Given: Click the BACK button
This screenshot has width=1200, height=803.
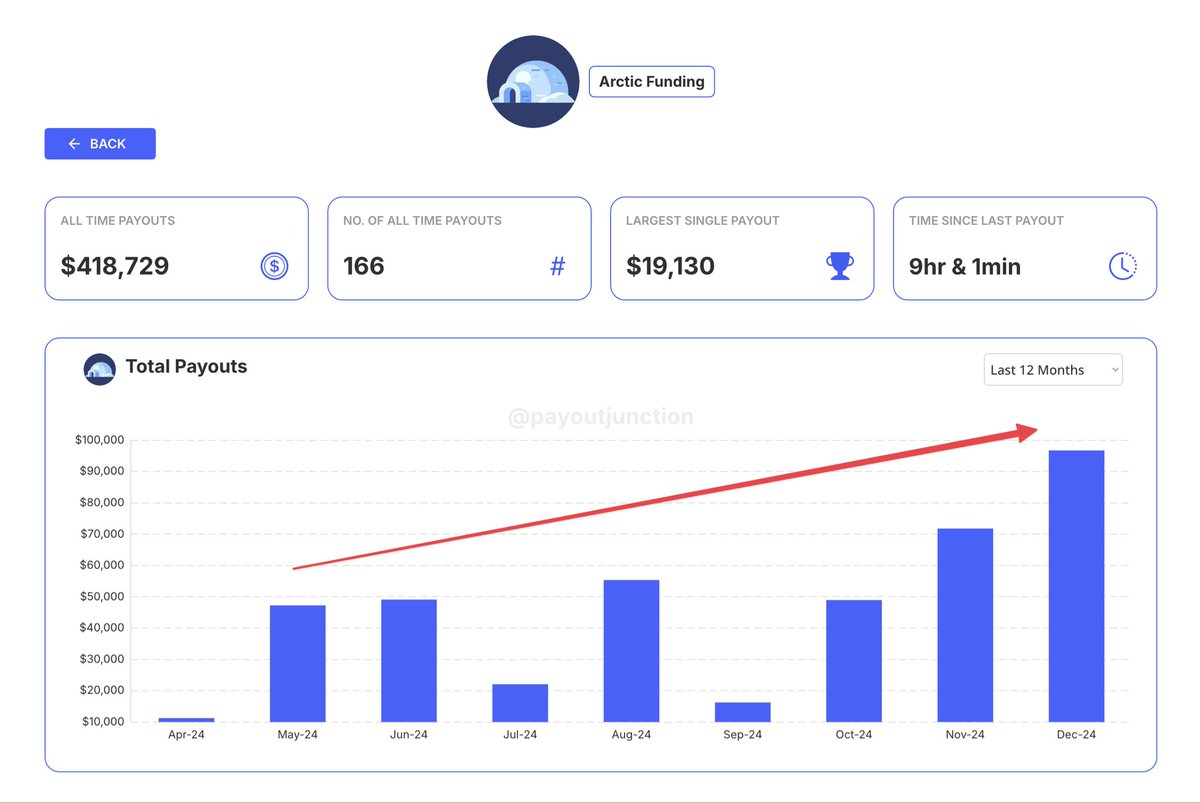Looking at the screenshot, I should [100, 143].
